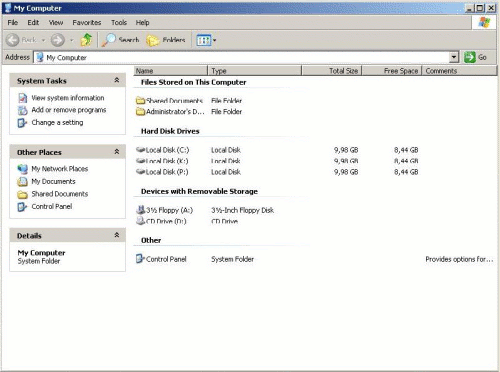Go back with the Back arrow icon
This screenshot has height=372, width=500.
(13, 40)
